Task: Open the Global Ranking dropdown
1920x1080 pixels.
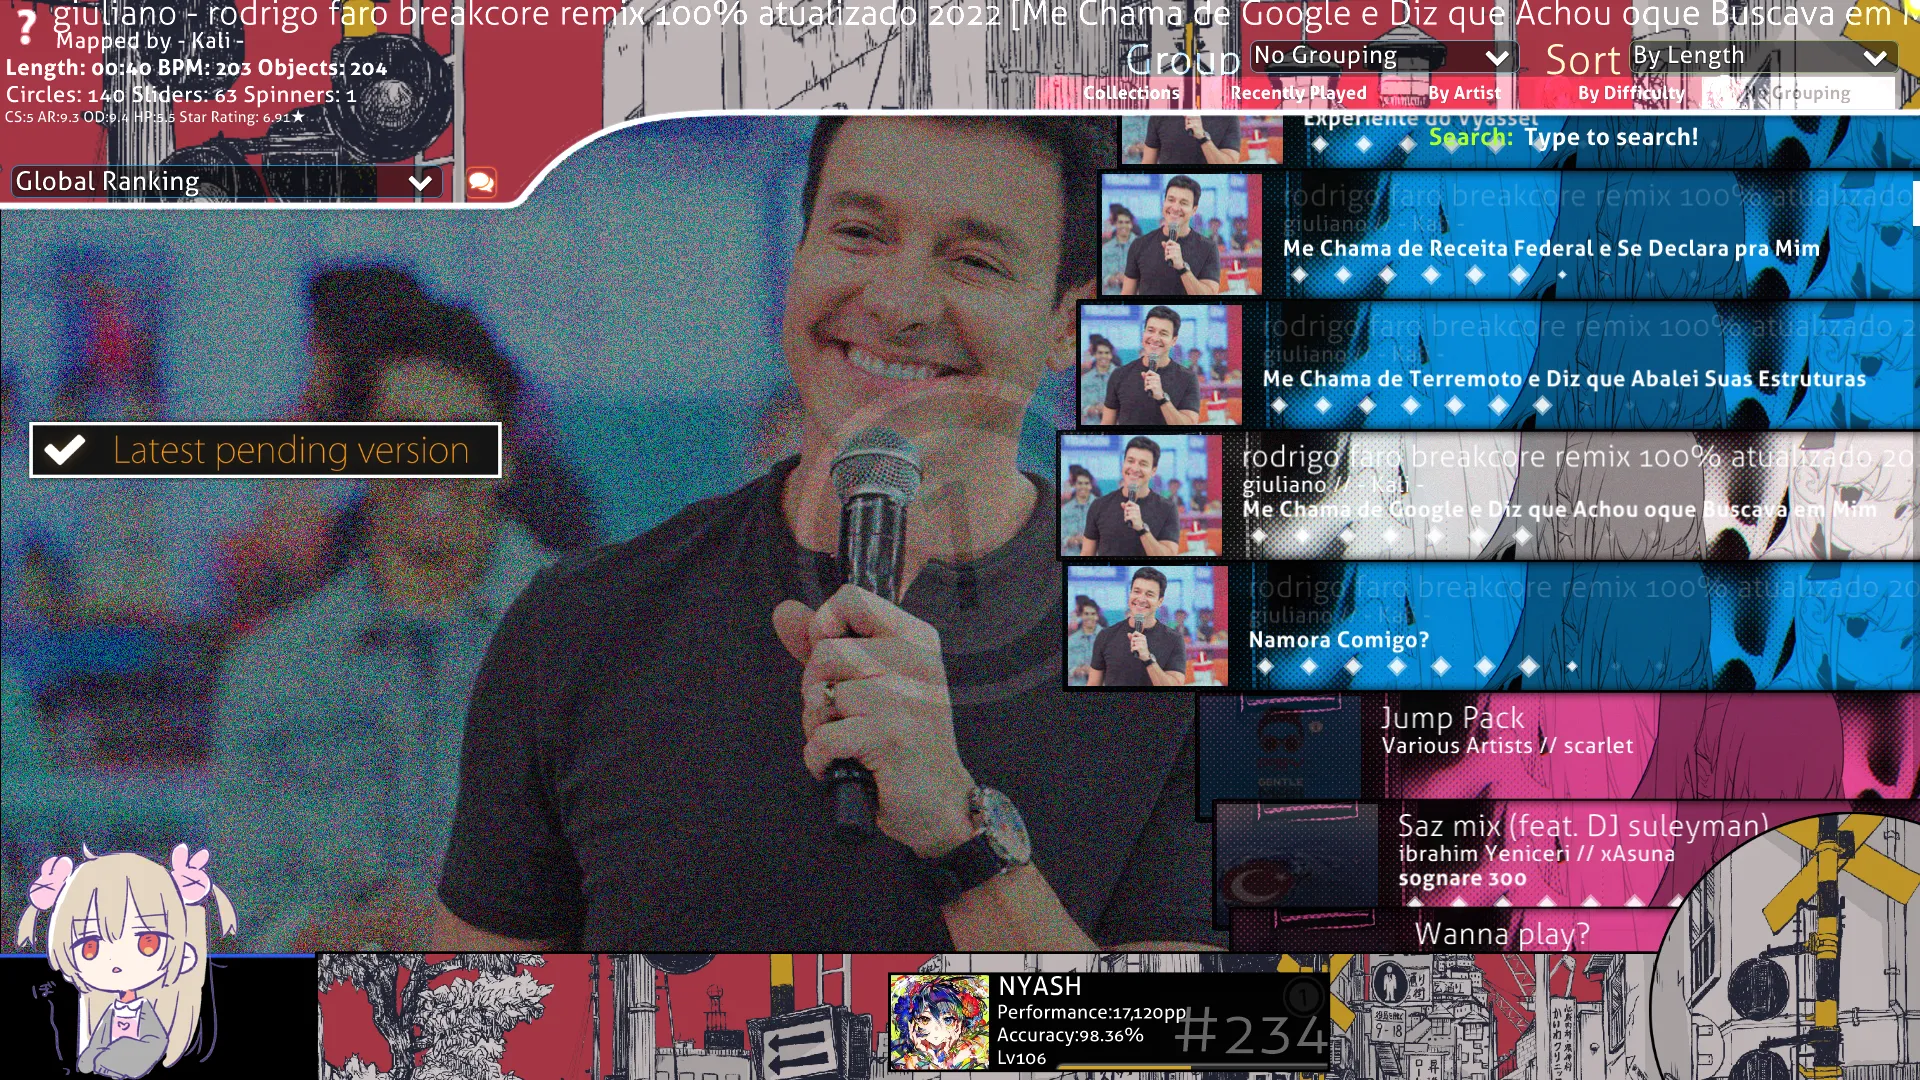Action: 226,181
